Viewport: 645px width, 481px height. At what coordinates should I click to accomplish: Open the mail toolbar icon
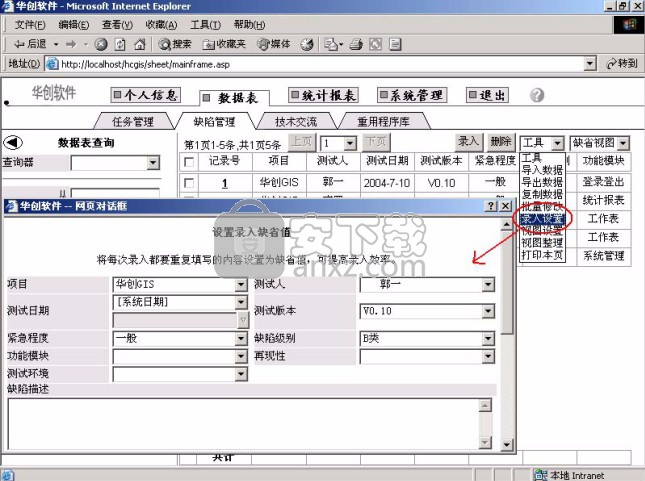coord(333,44)
